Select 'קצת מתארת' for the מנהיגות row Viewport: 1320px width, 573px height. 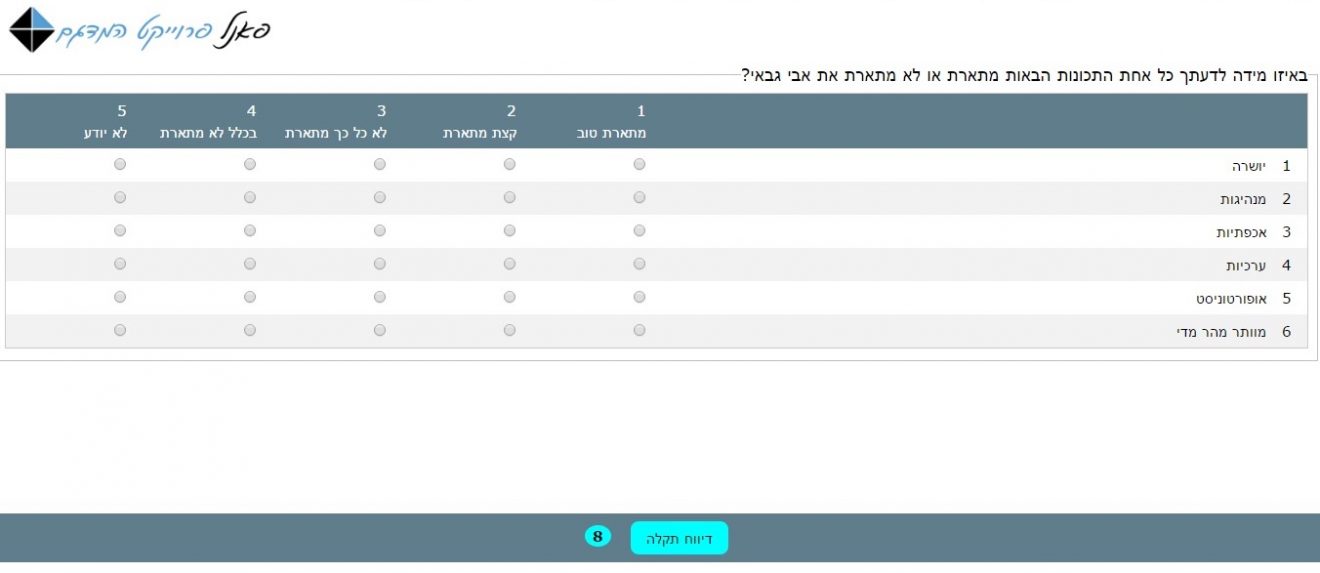tap(510, 198)
